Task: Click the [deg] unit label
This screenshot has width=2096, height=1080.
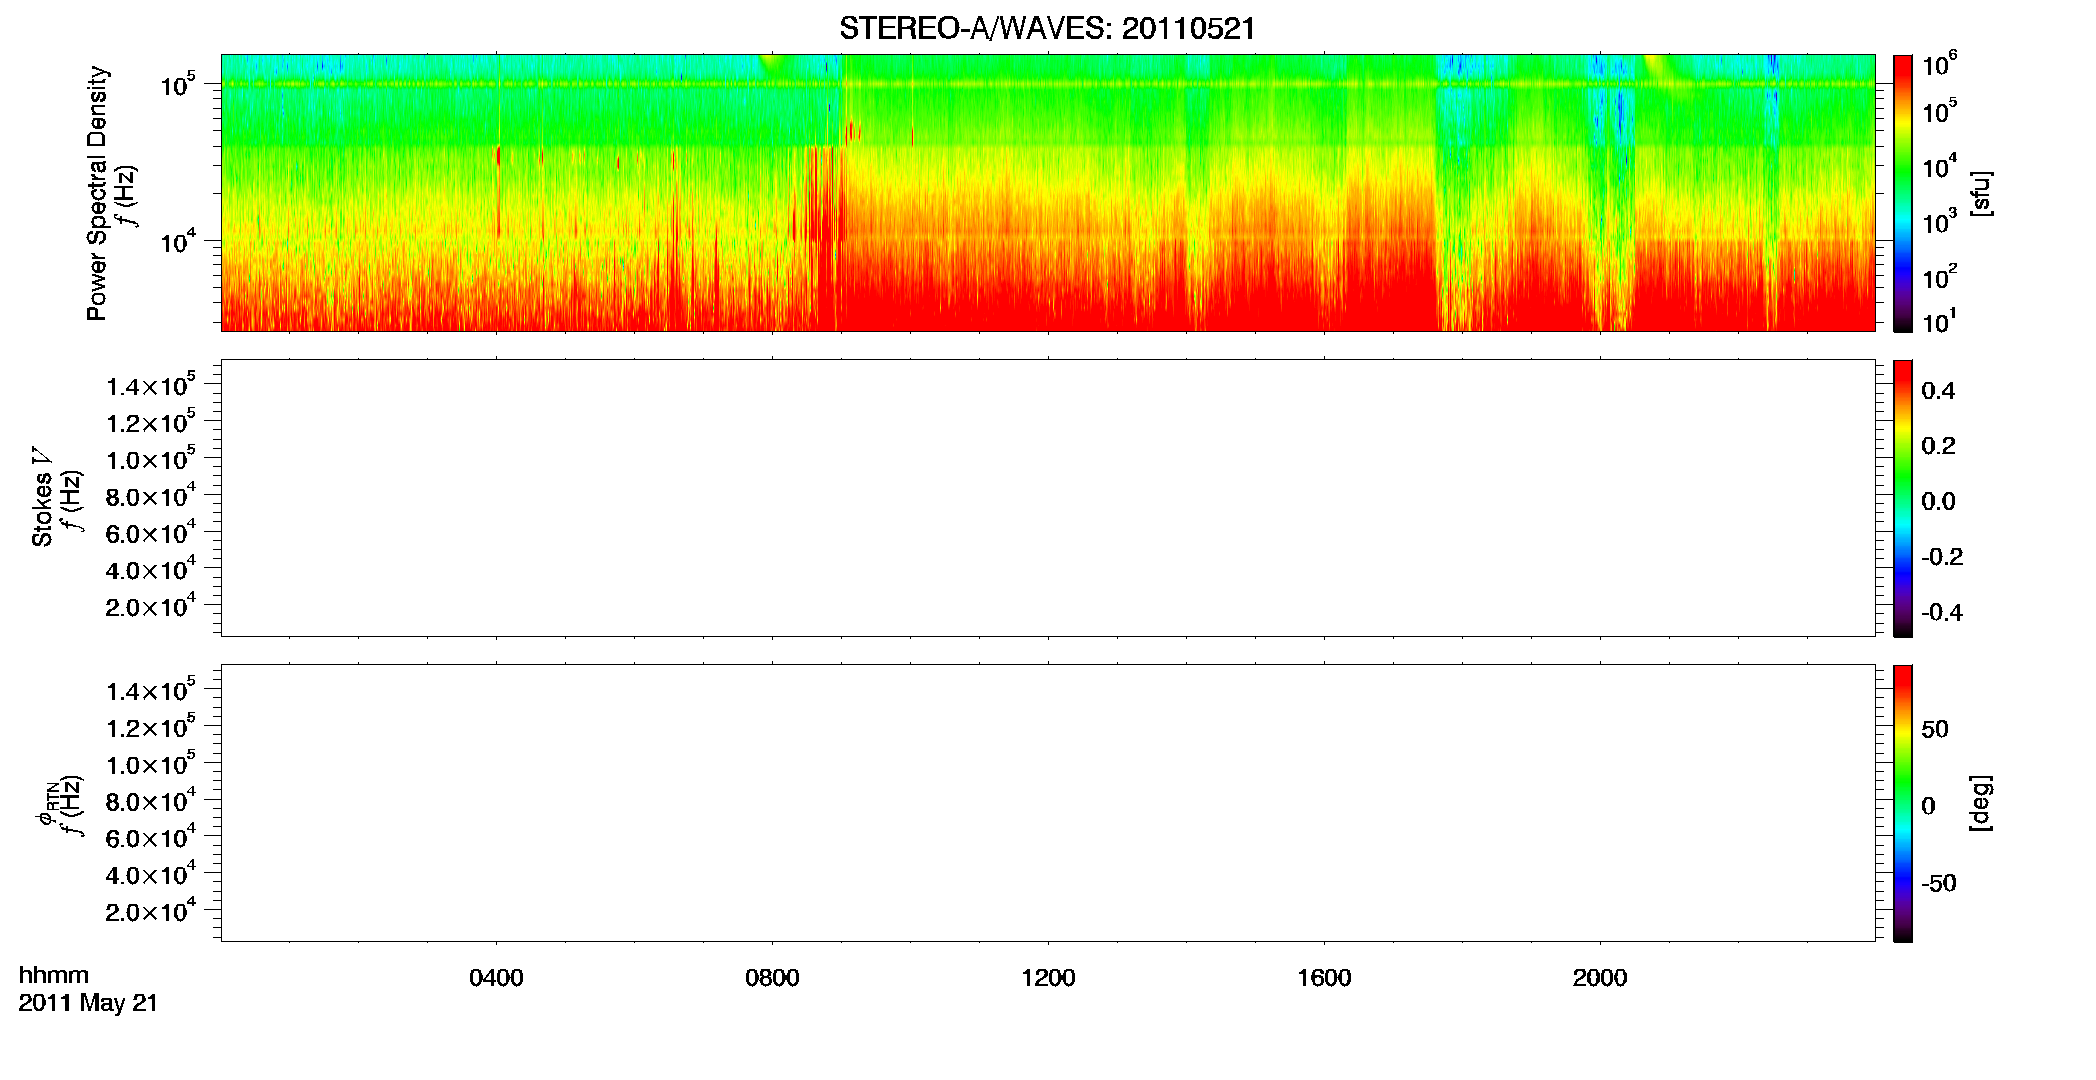Action: pyautogui.click(x=1980, y=803)
